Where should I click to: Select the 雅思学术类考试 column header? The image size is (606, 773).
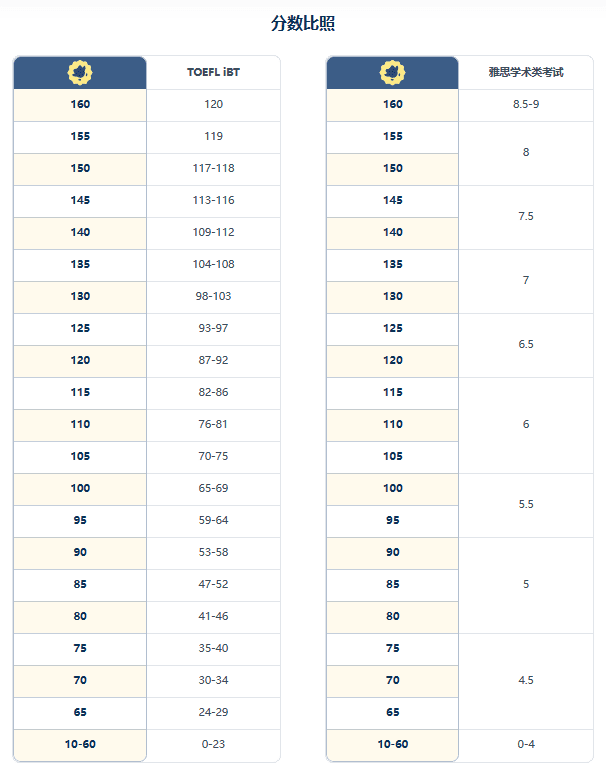526,72
